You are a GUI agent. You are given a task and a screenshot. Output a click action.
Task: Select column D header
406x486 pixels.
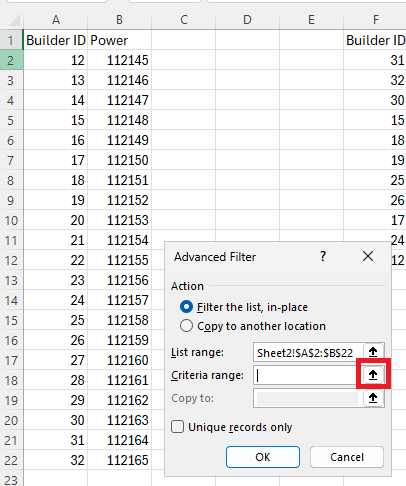coord(247,20)
